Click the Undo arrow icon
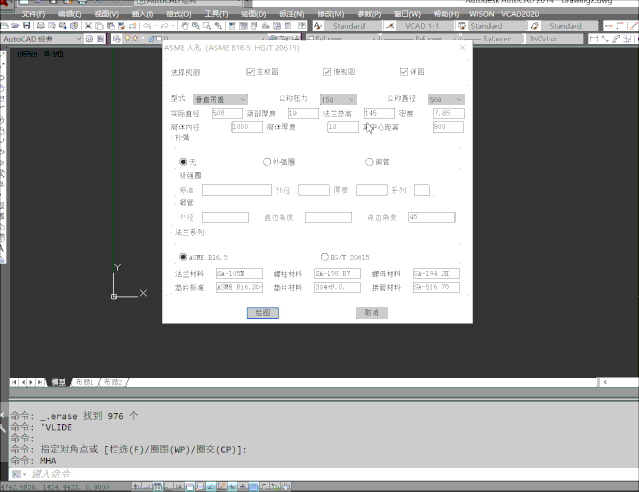This screenshot has height=492, width=639. click(x=147, y=26)
